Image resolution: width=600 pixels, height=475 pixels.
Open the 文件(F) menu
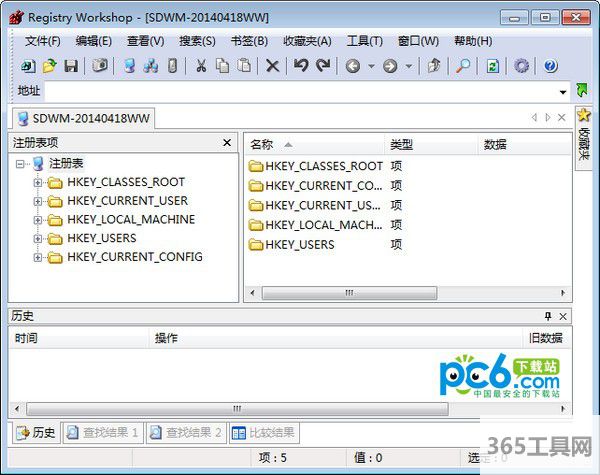43,41
